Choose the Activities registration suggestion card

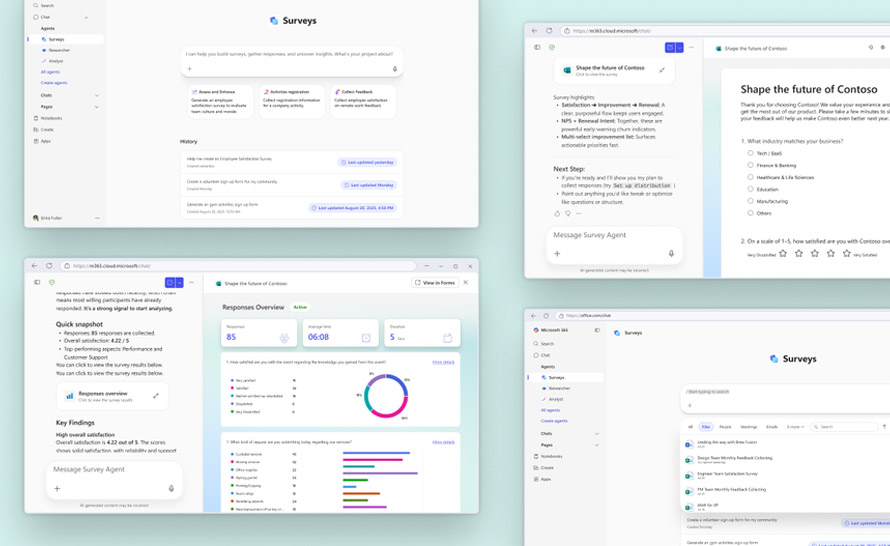coord(292,102)
